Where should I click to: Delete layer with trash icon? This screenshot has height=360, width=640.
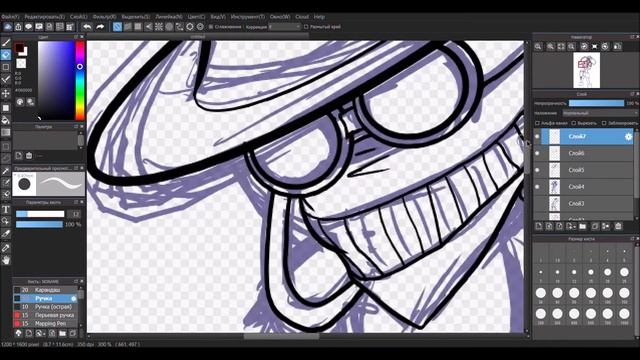[618, 226]
